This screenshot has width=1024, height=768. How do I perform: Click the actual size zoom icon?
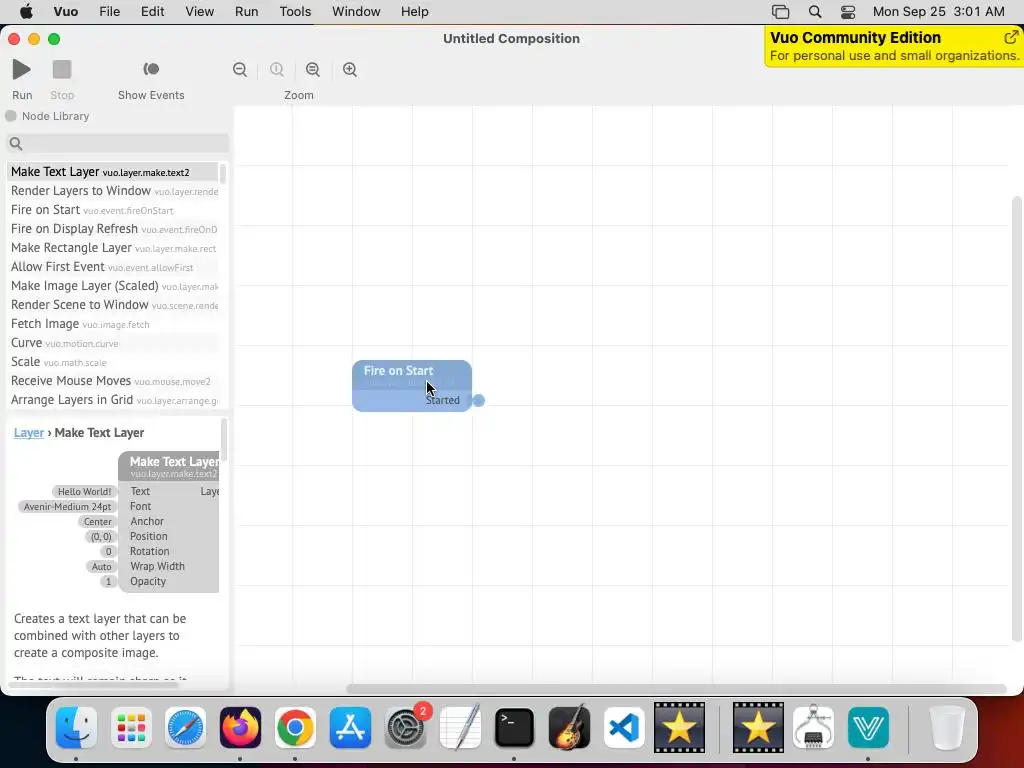click(x=276, y=69)
